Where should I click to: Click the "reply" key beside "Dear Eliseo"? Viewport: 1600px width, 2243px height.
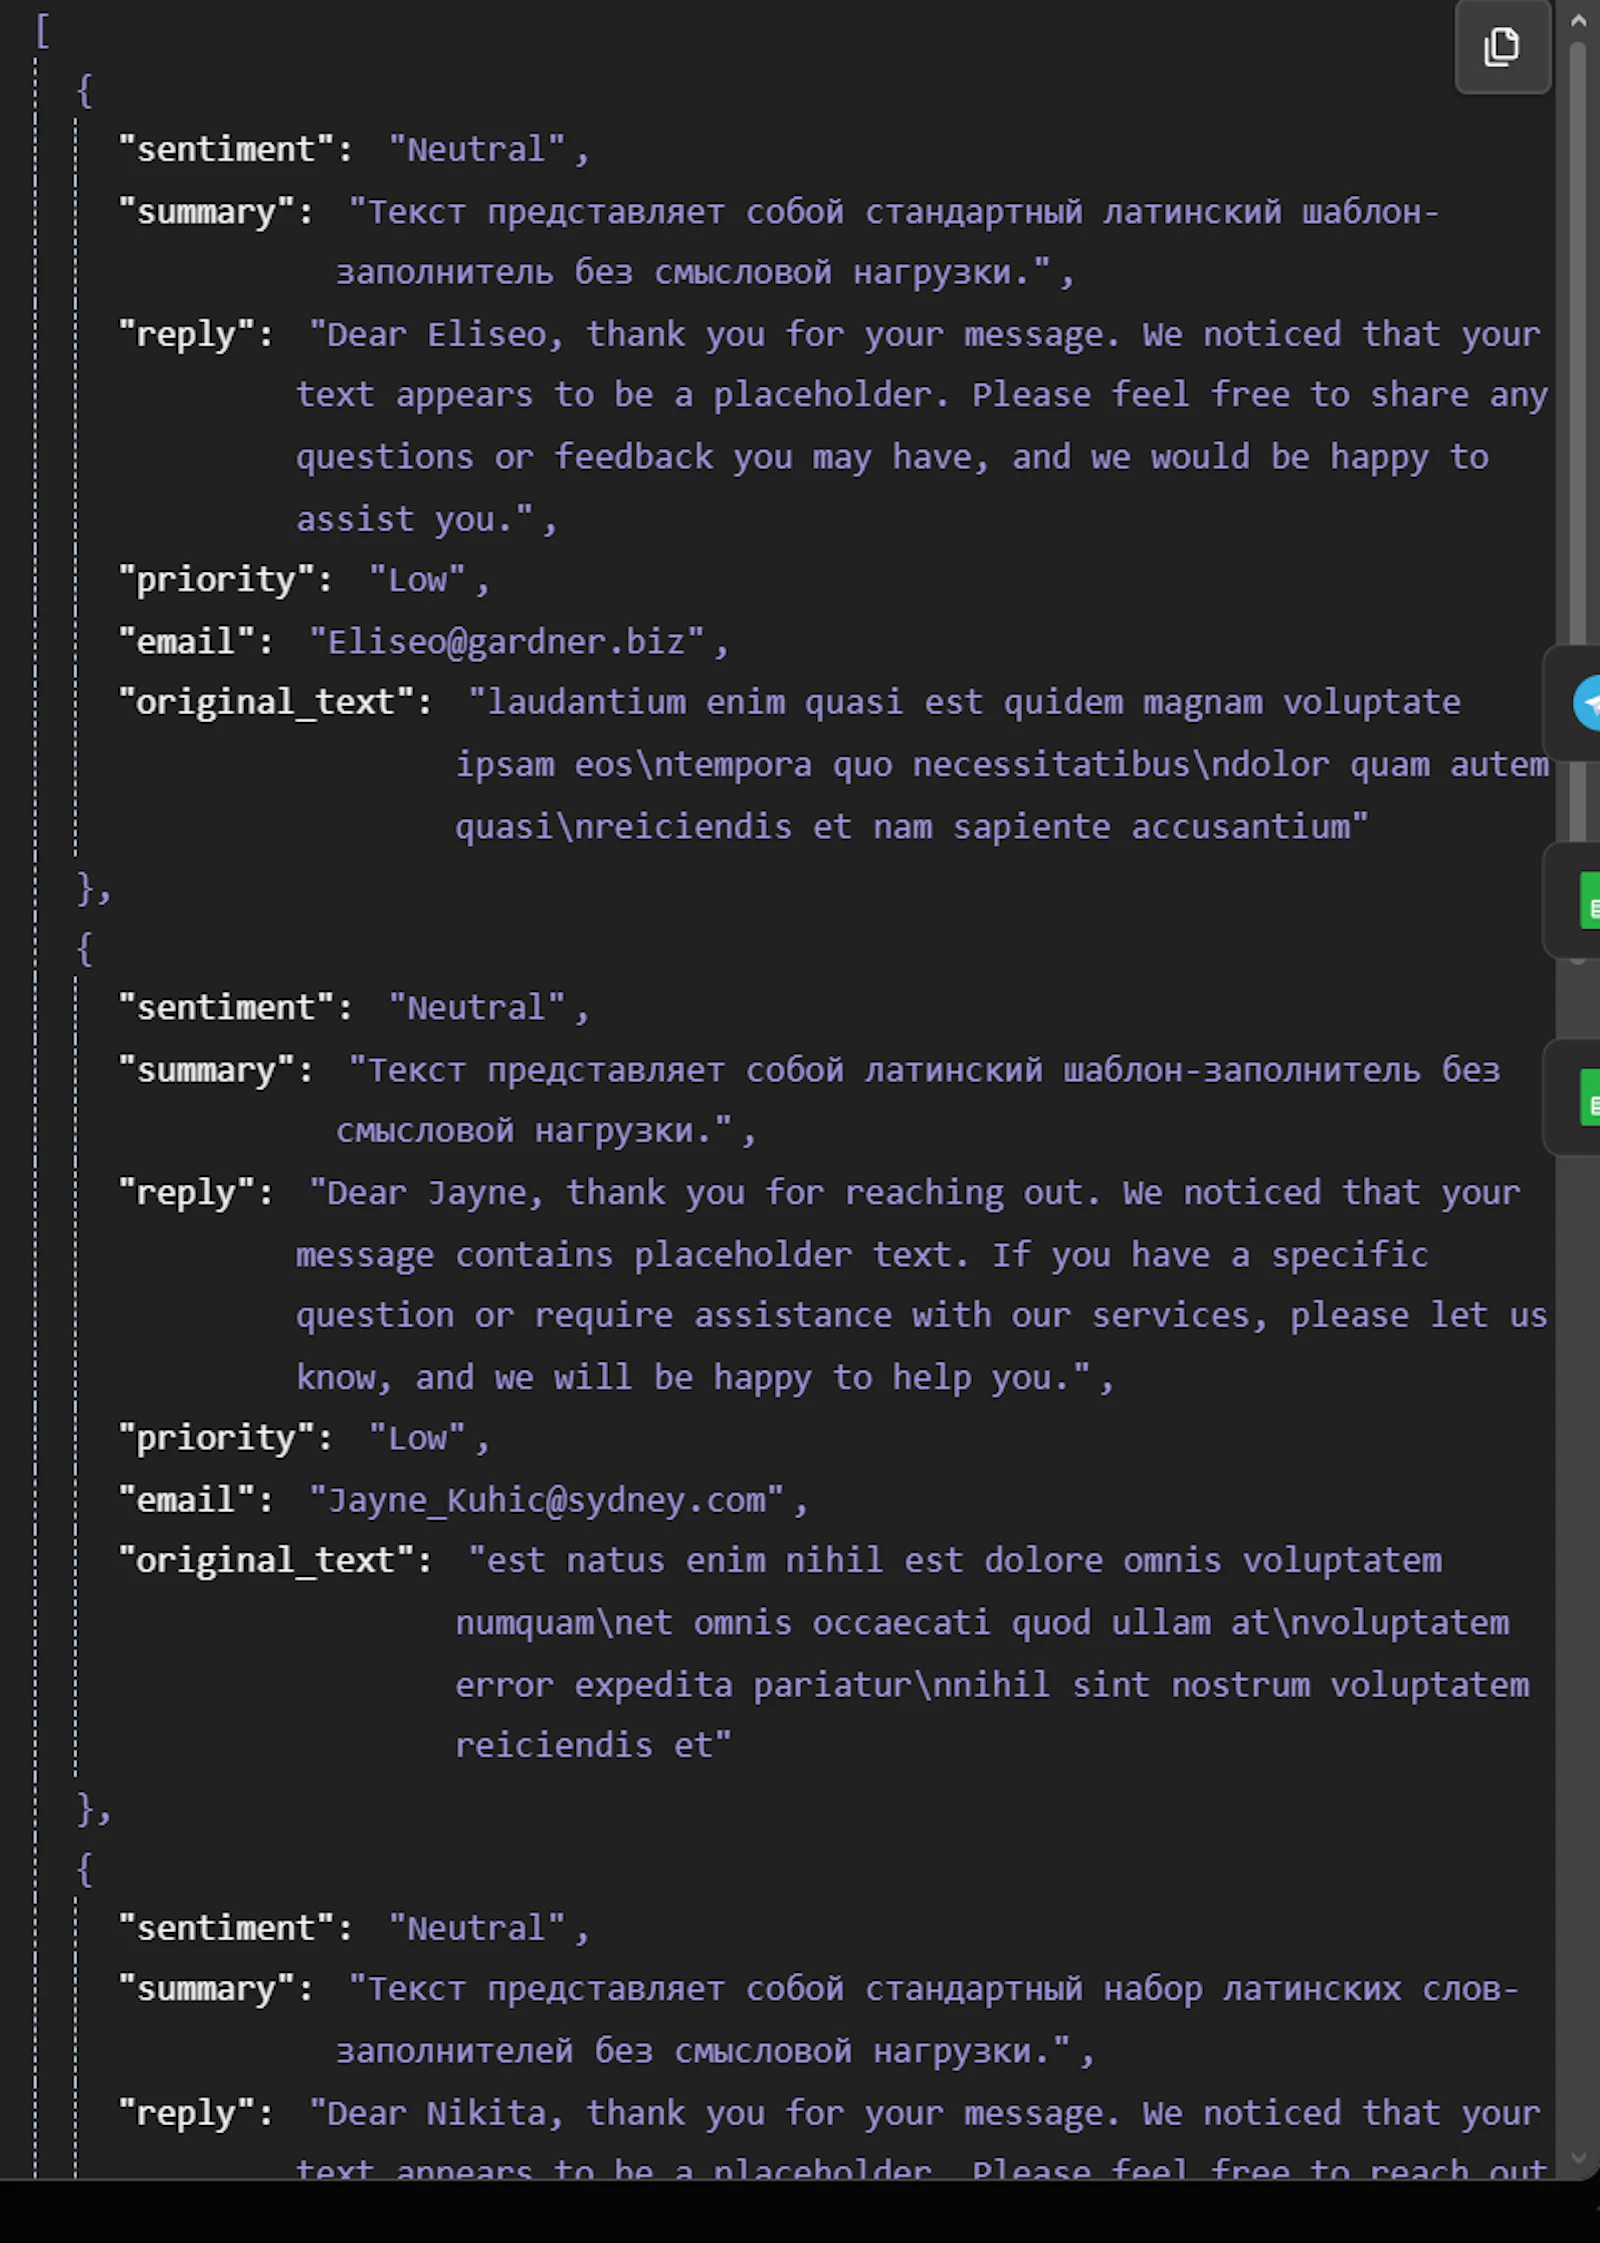[195, 334]
